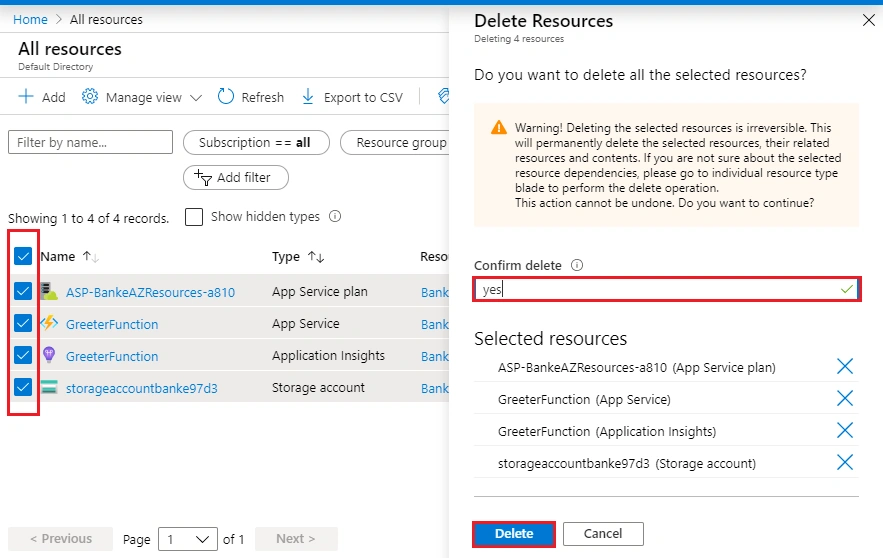Click info icon next to Show hidden types
Viewport: 883px width, 558px height.
(x=335, y=216)
